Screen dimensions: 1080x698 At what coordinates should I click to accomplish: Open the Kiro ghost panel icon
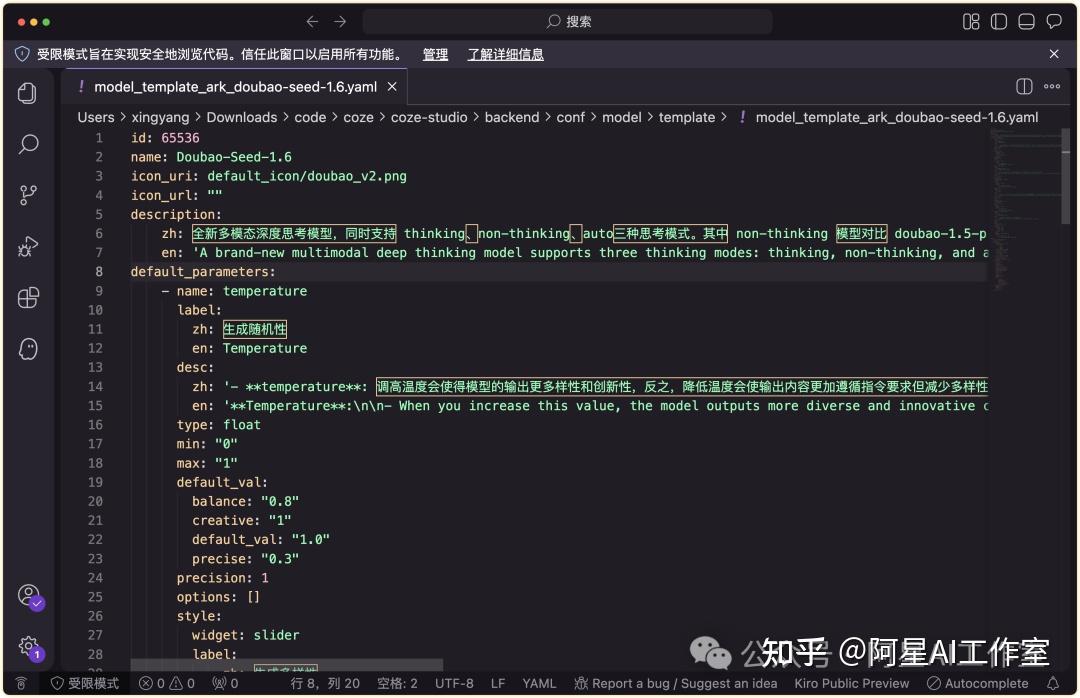[x=28, y=349]
